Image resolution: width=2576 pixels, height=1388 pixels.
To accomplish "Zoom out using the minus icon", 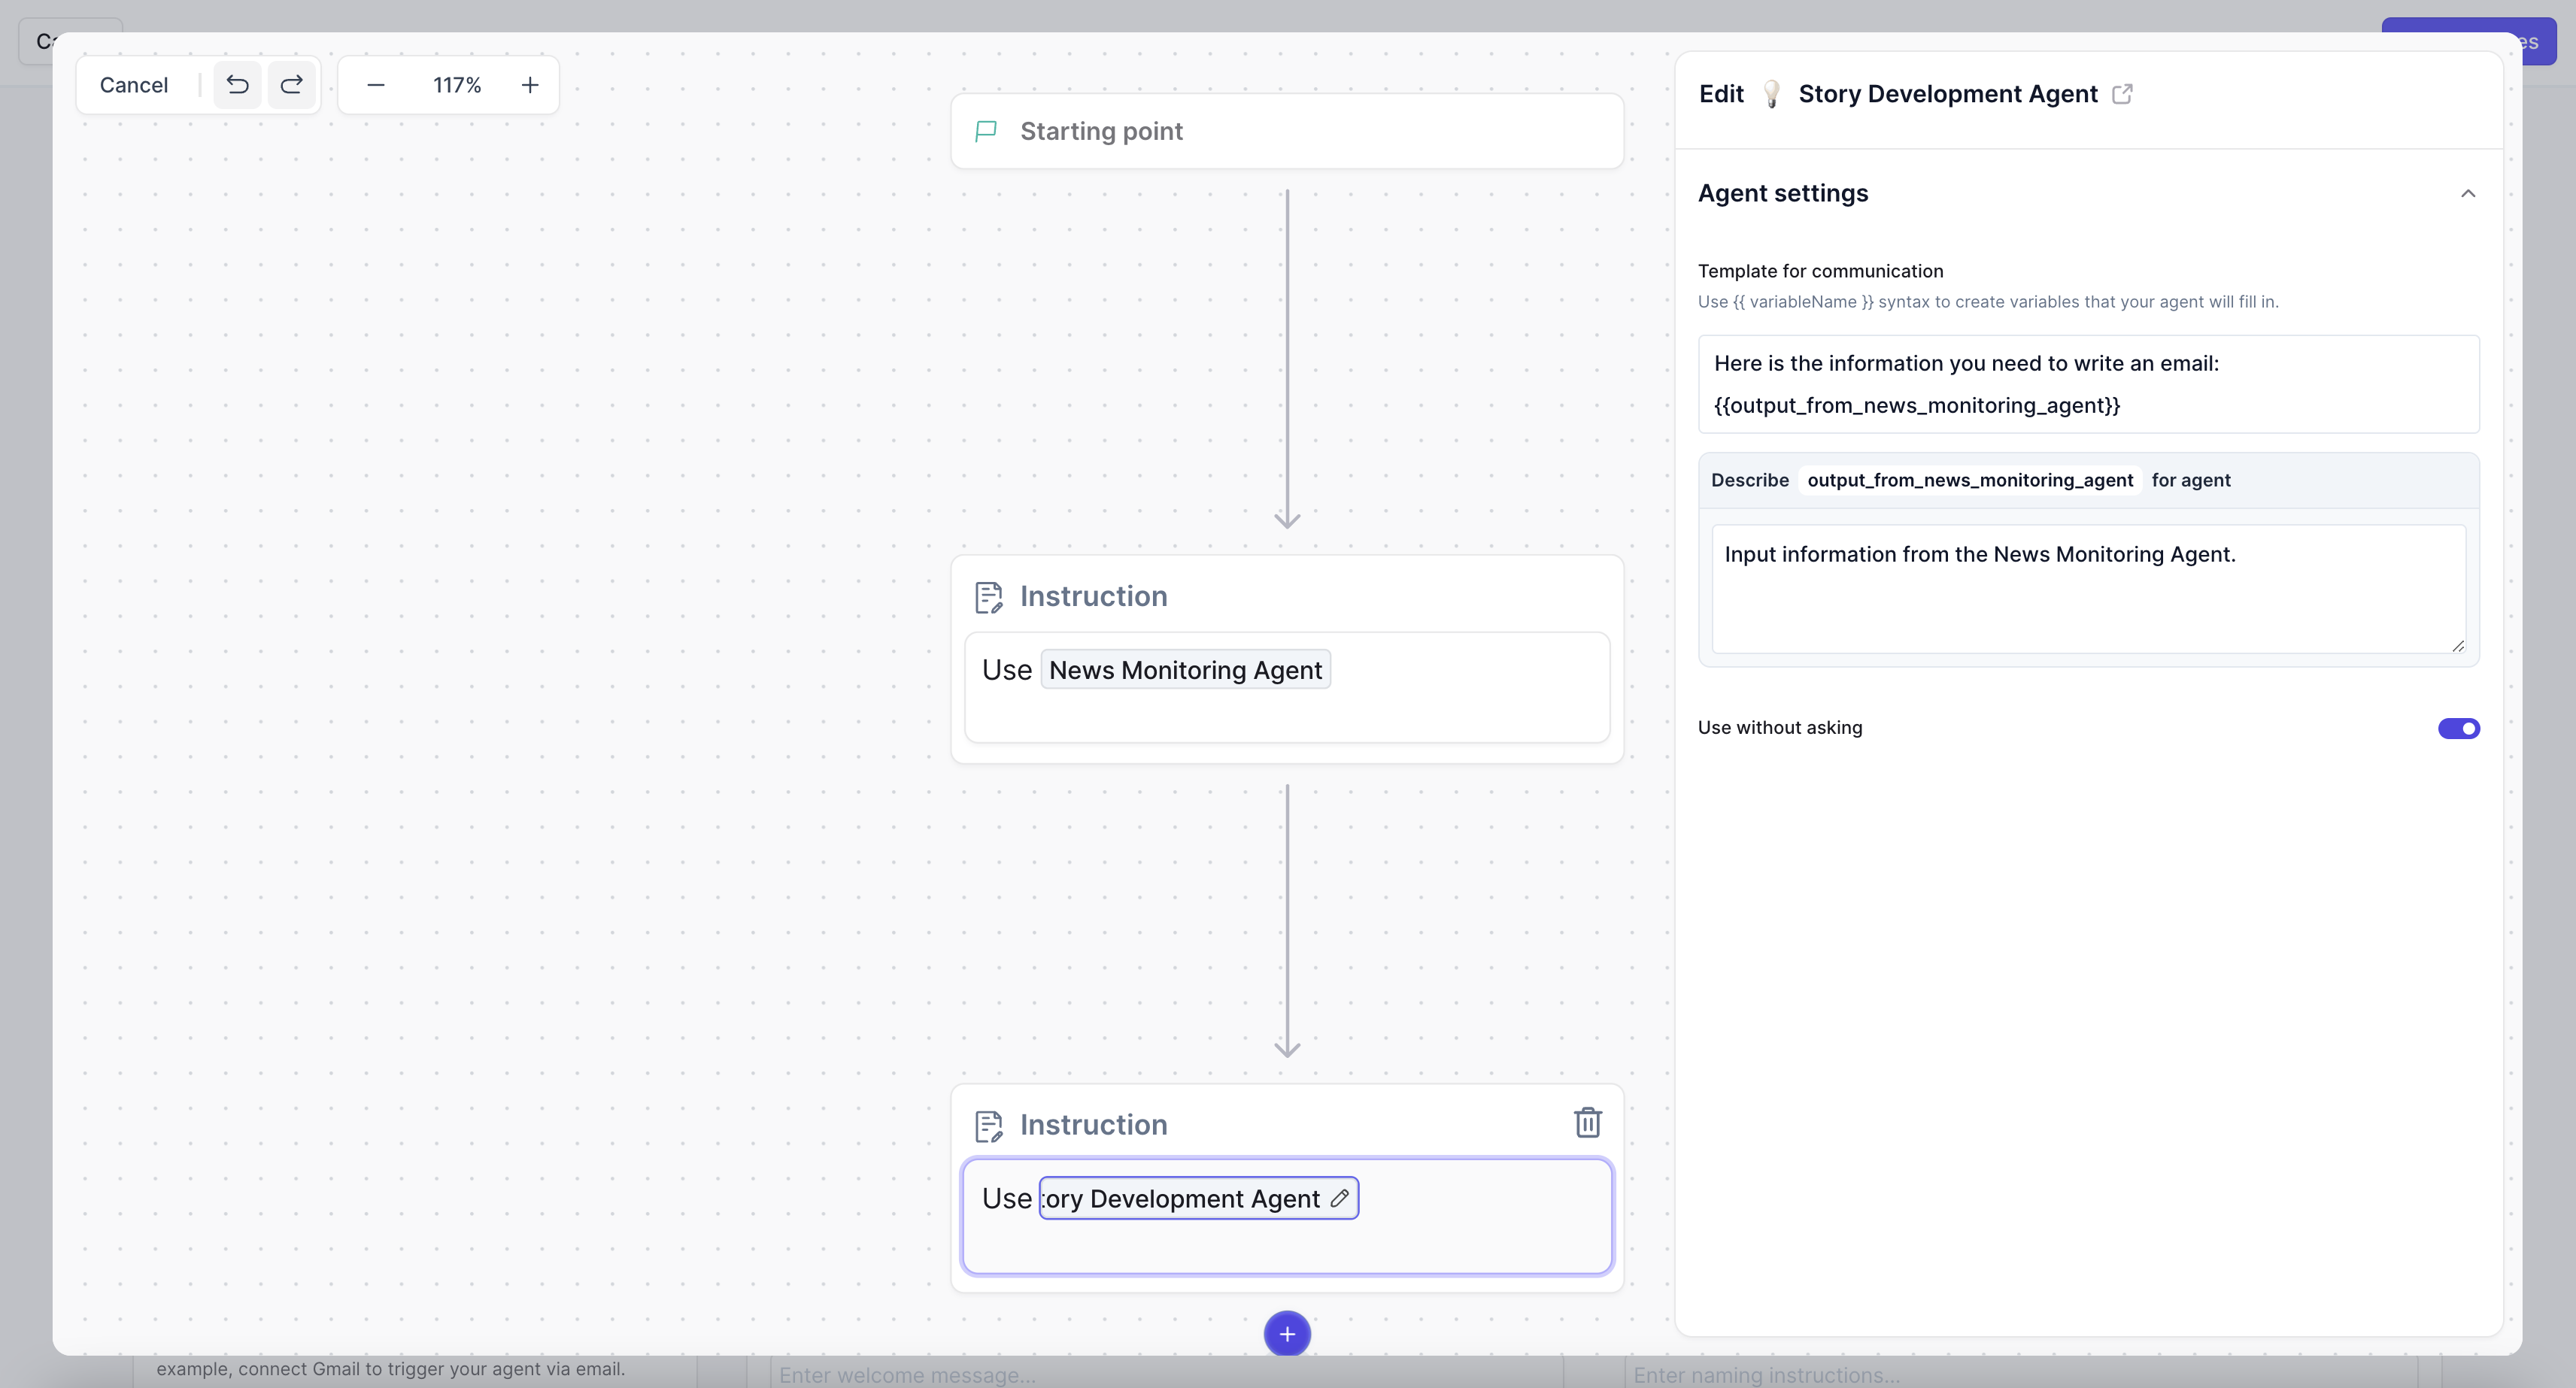I will 377,85.
